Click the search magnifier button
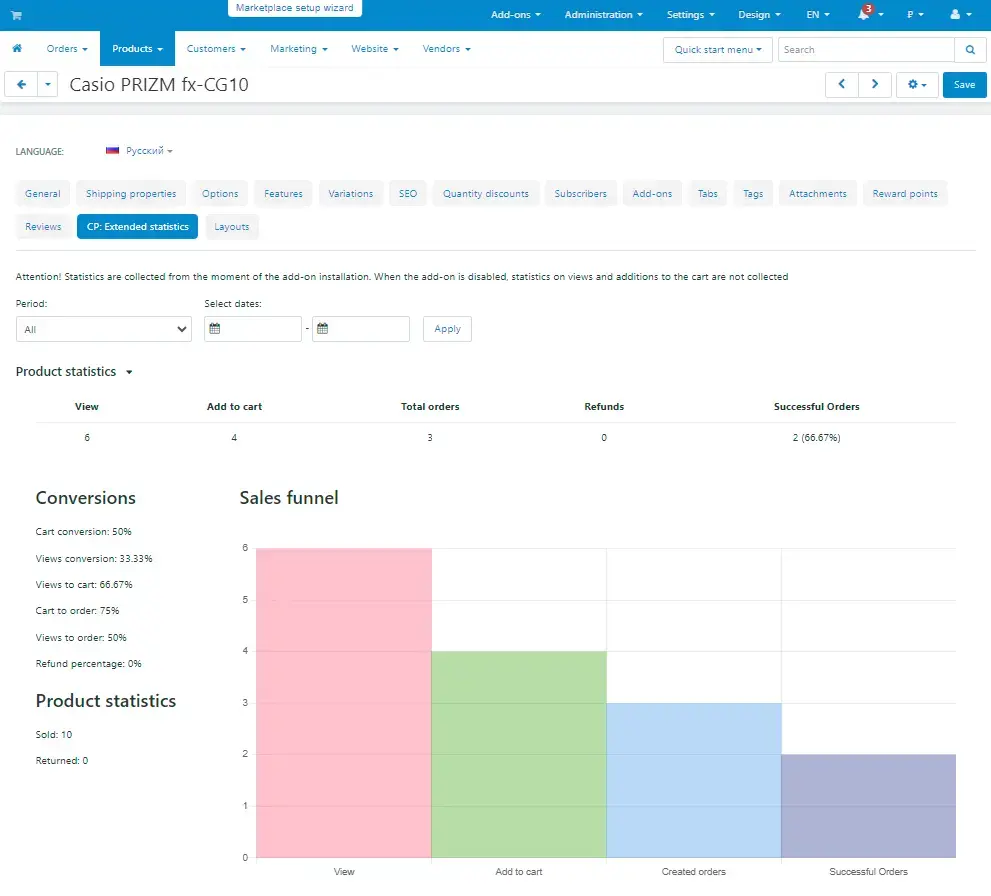 point(969,49)
